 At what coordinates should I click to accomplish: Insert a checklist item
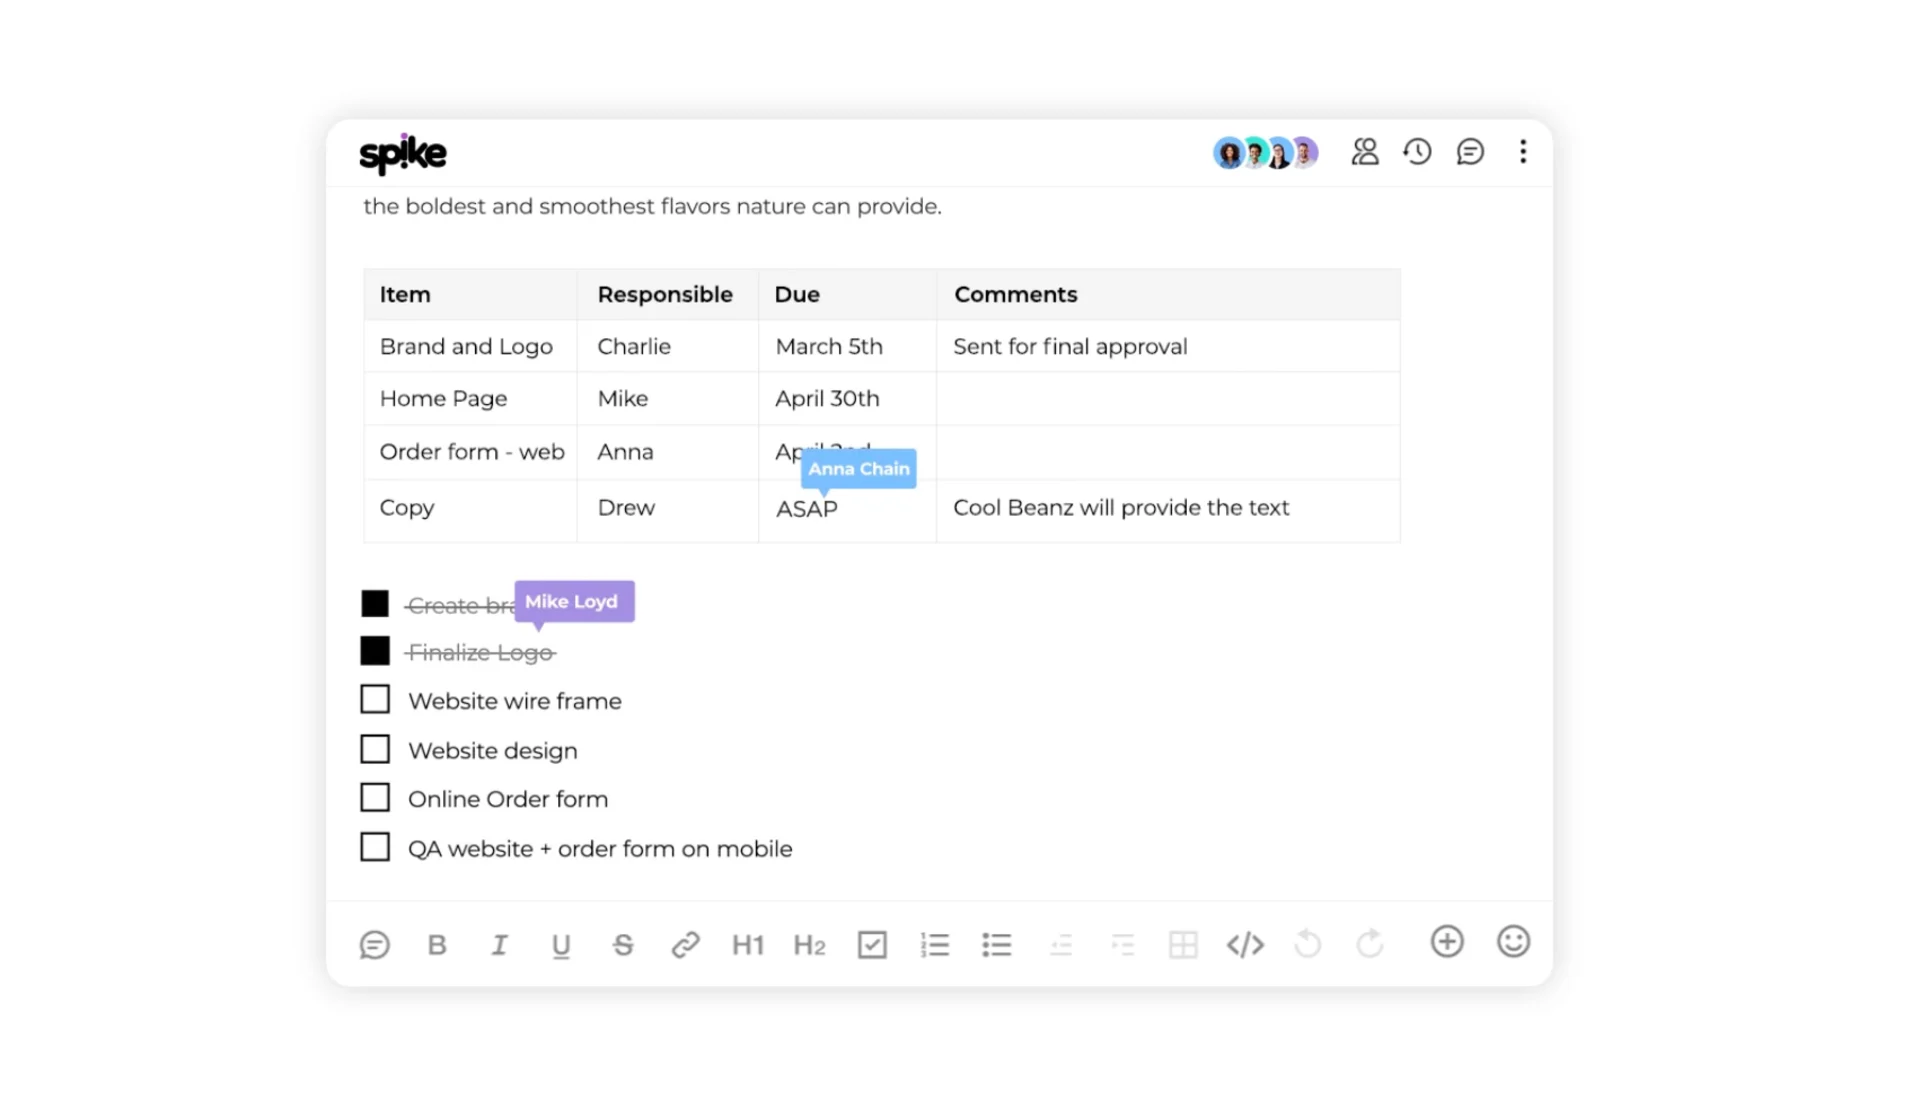[x=871, y=944]
